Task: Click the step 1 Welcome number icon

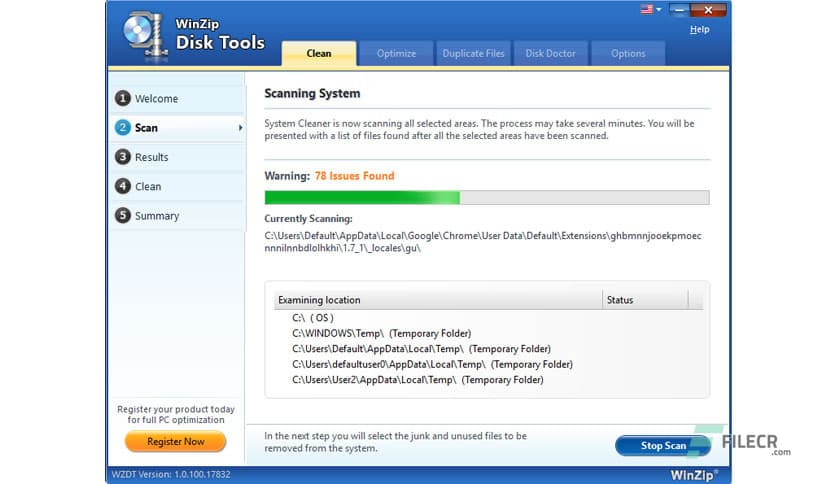Action: click(x=123, y=98)
